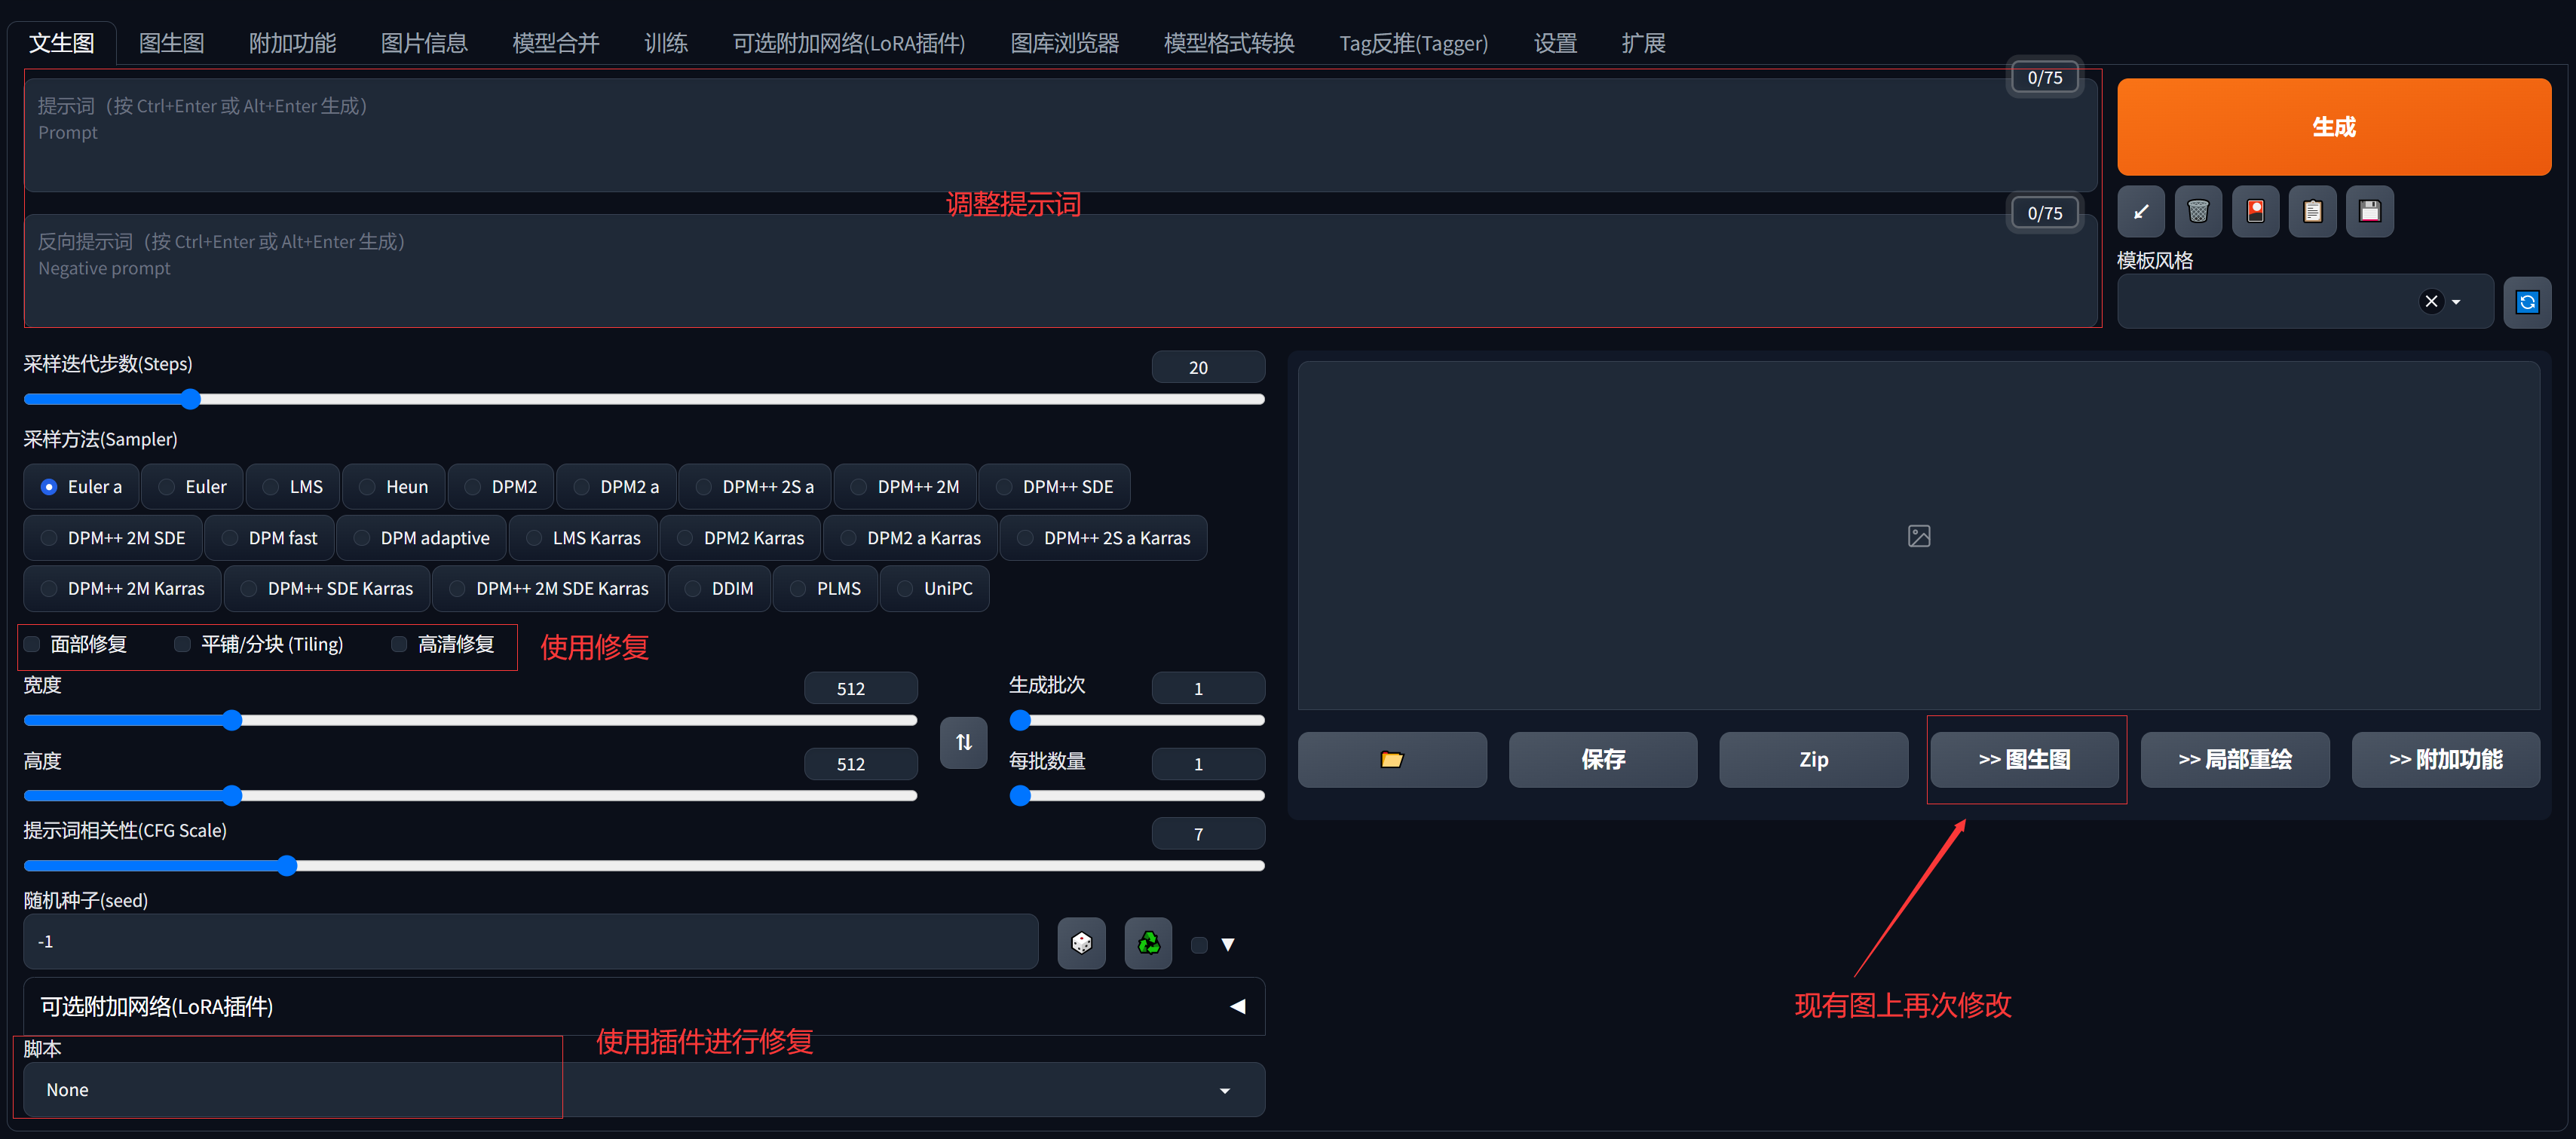
Task: Click the 保存 button
Action: click(1602, 759)
